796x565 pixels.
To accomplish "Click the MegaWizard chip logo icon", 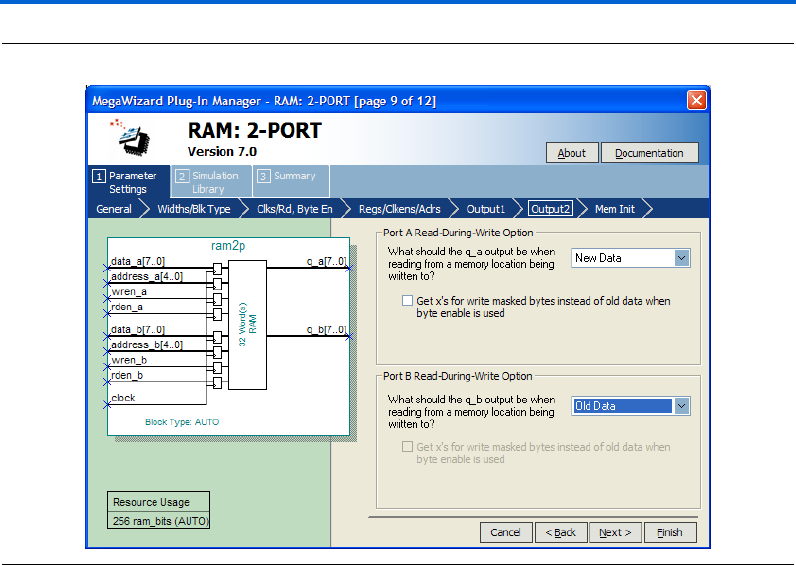I will coord(130,137).
